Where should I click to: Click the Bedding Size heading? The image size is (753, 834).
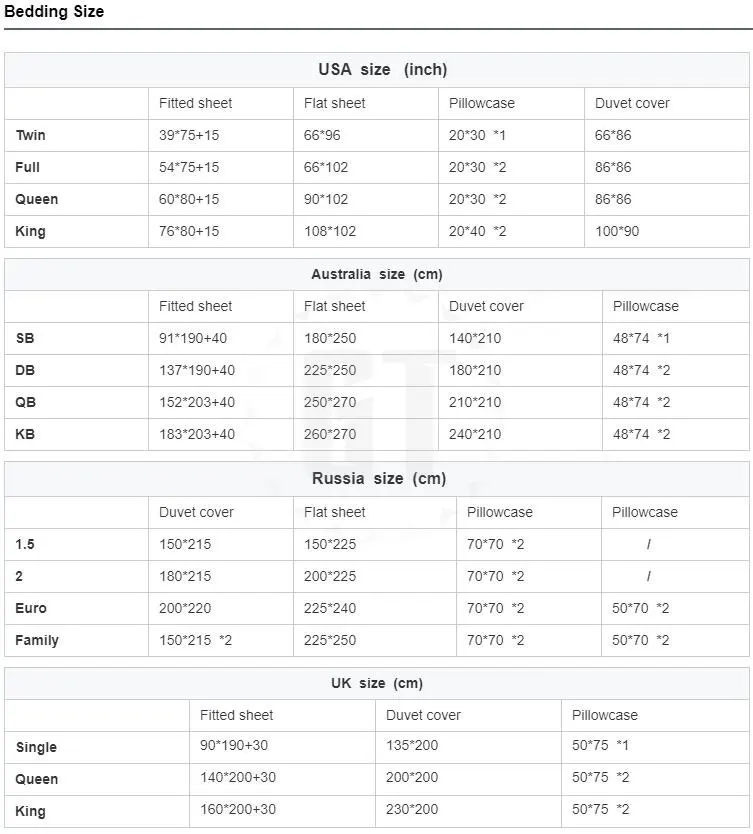[x=54, y=12]
